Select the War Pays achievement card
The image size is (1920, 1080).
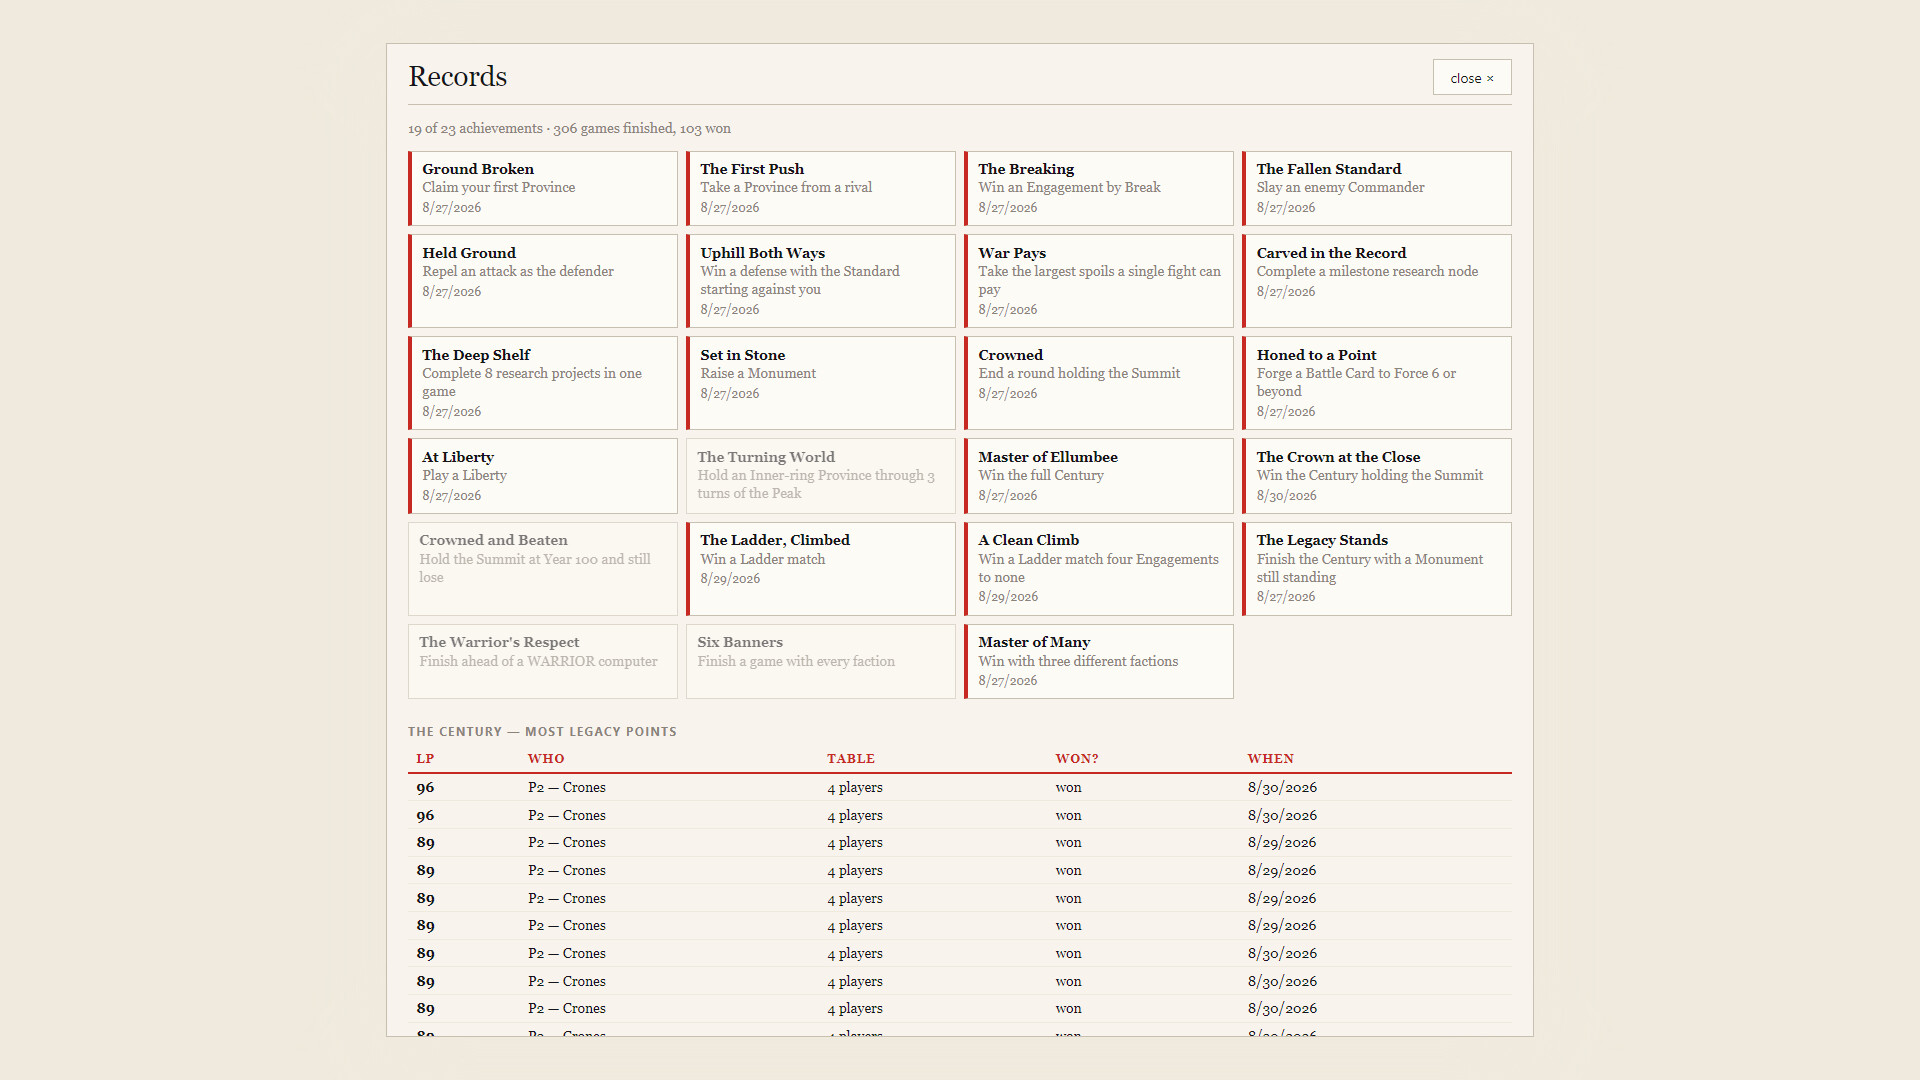pyautogui.click(x=1099, y=281)
